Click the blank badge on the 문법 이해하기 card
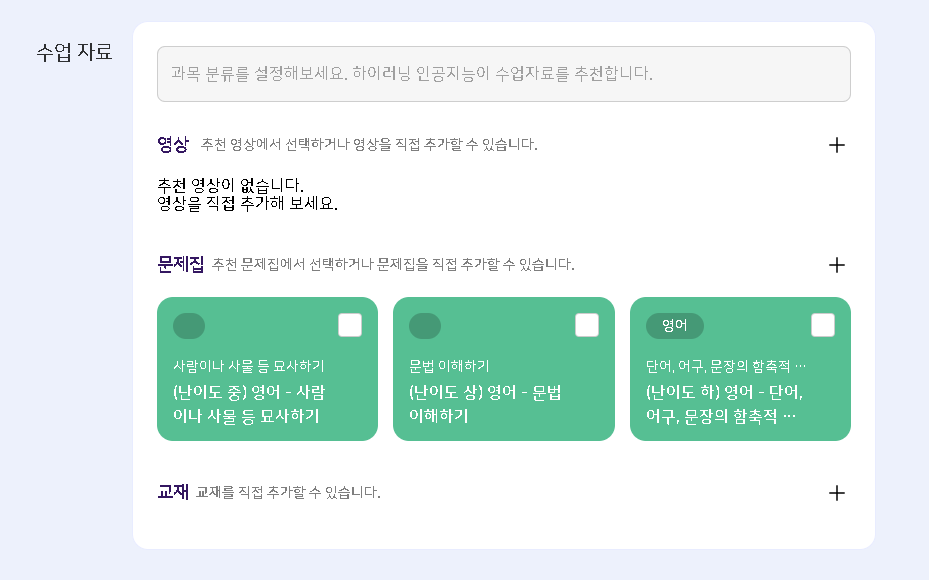Screen dimensions: 929x580 click(x=425, y=326)
